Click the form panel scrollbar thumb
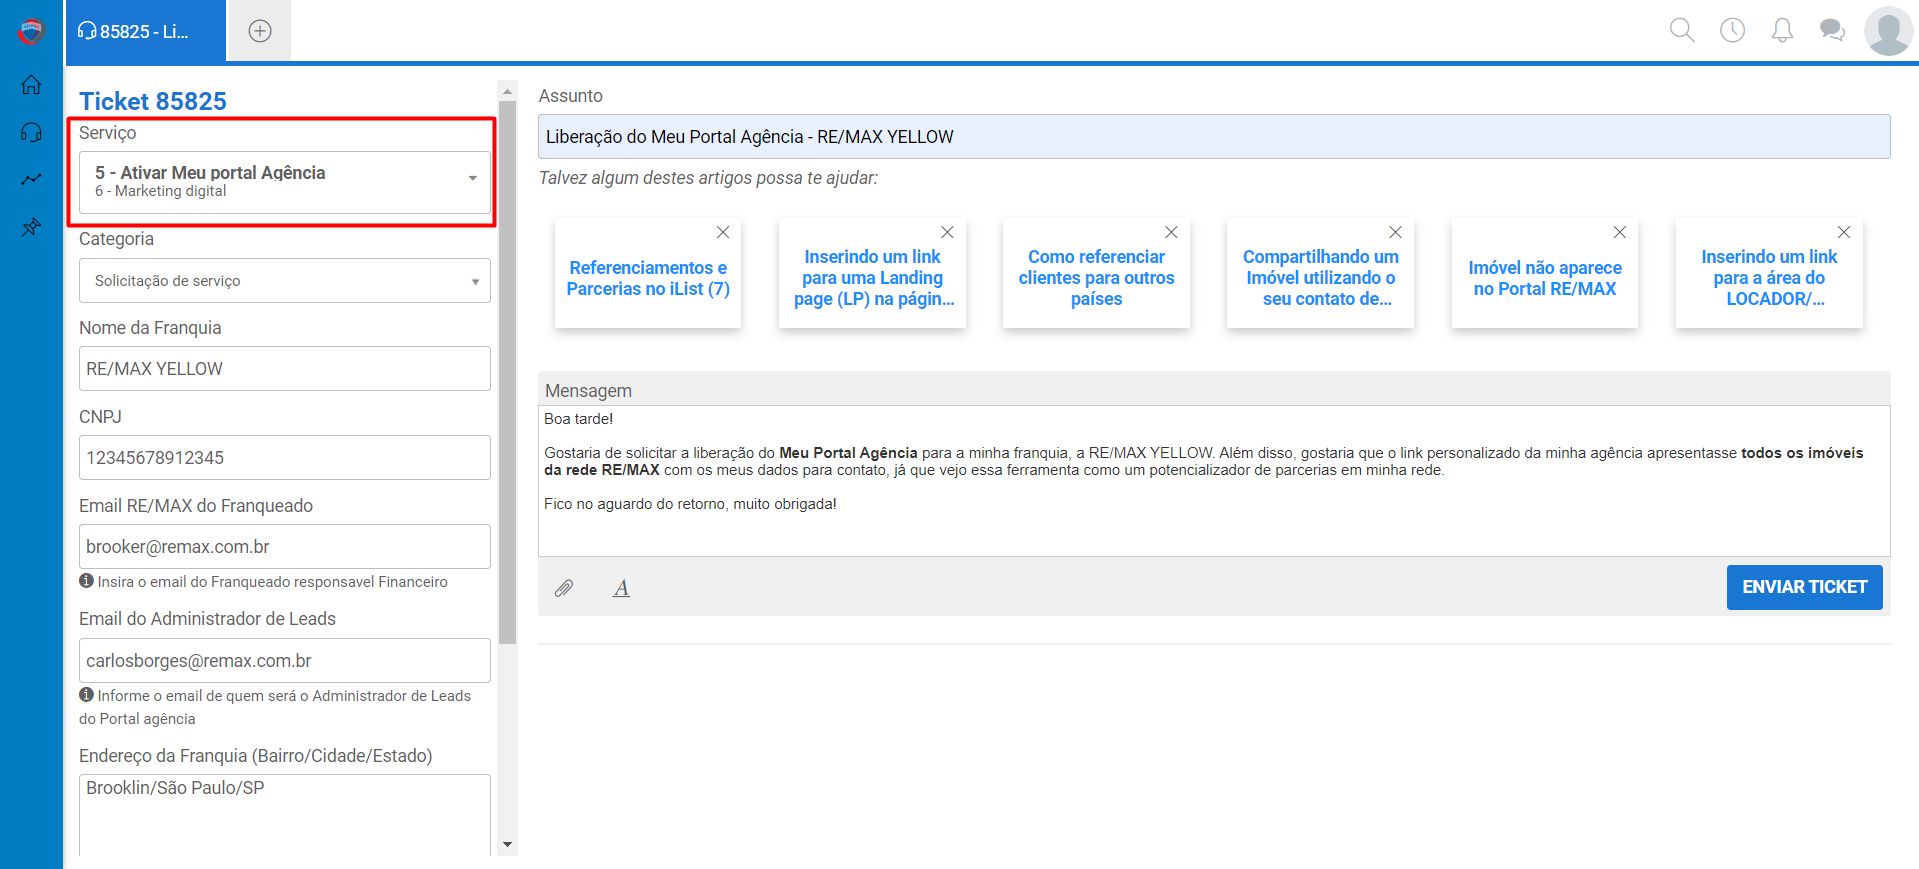 click(x=507, y=372)
